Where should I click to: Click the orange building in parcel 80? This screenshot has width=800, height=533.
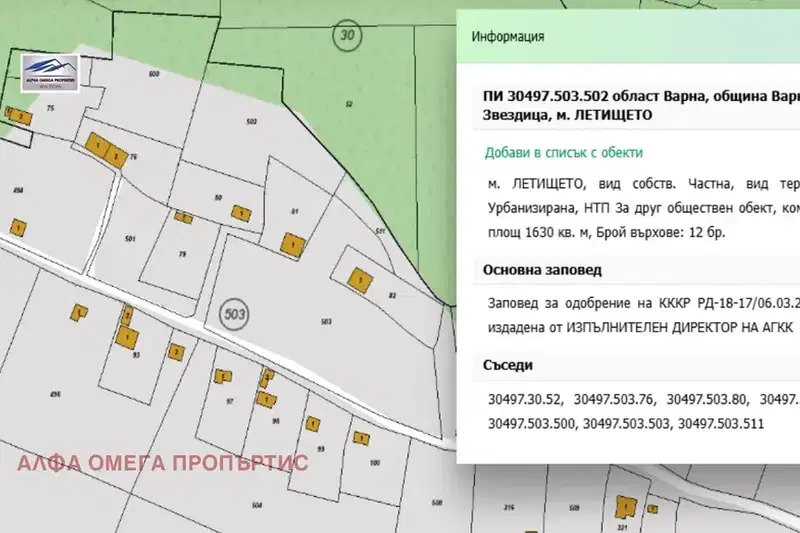click(241, 213)
